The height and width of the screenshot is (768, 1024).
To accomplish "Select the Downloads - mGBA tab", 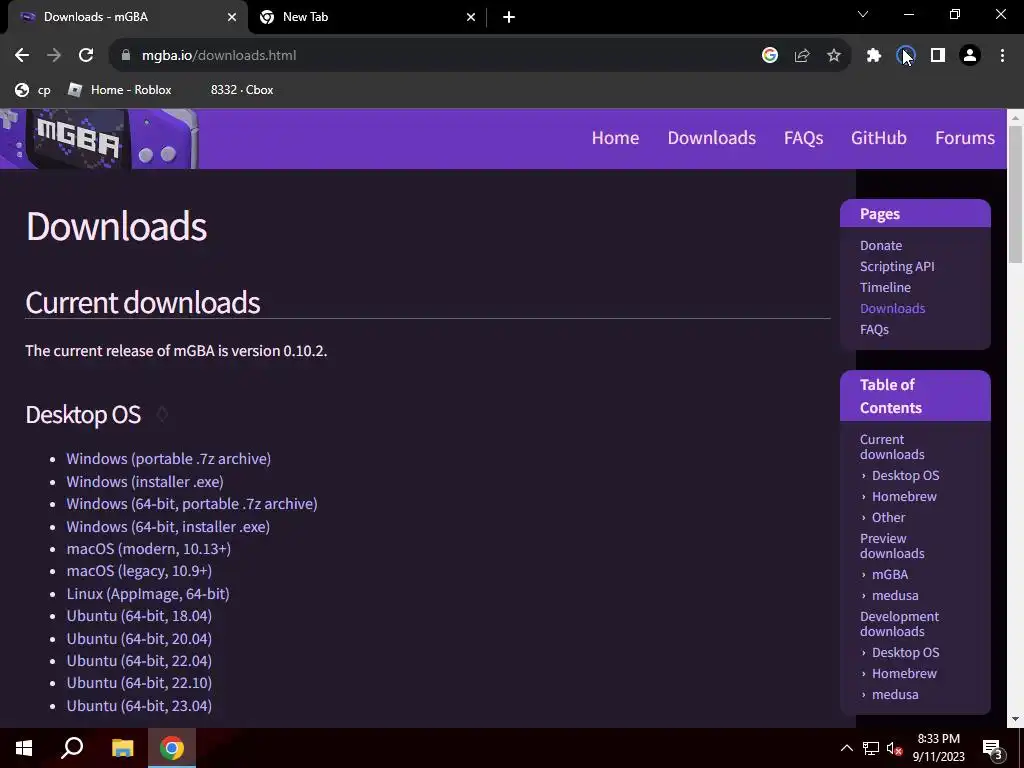I will click(128, 17).
